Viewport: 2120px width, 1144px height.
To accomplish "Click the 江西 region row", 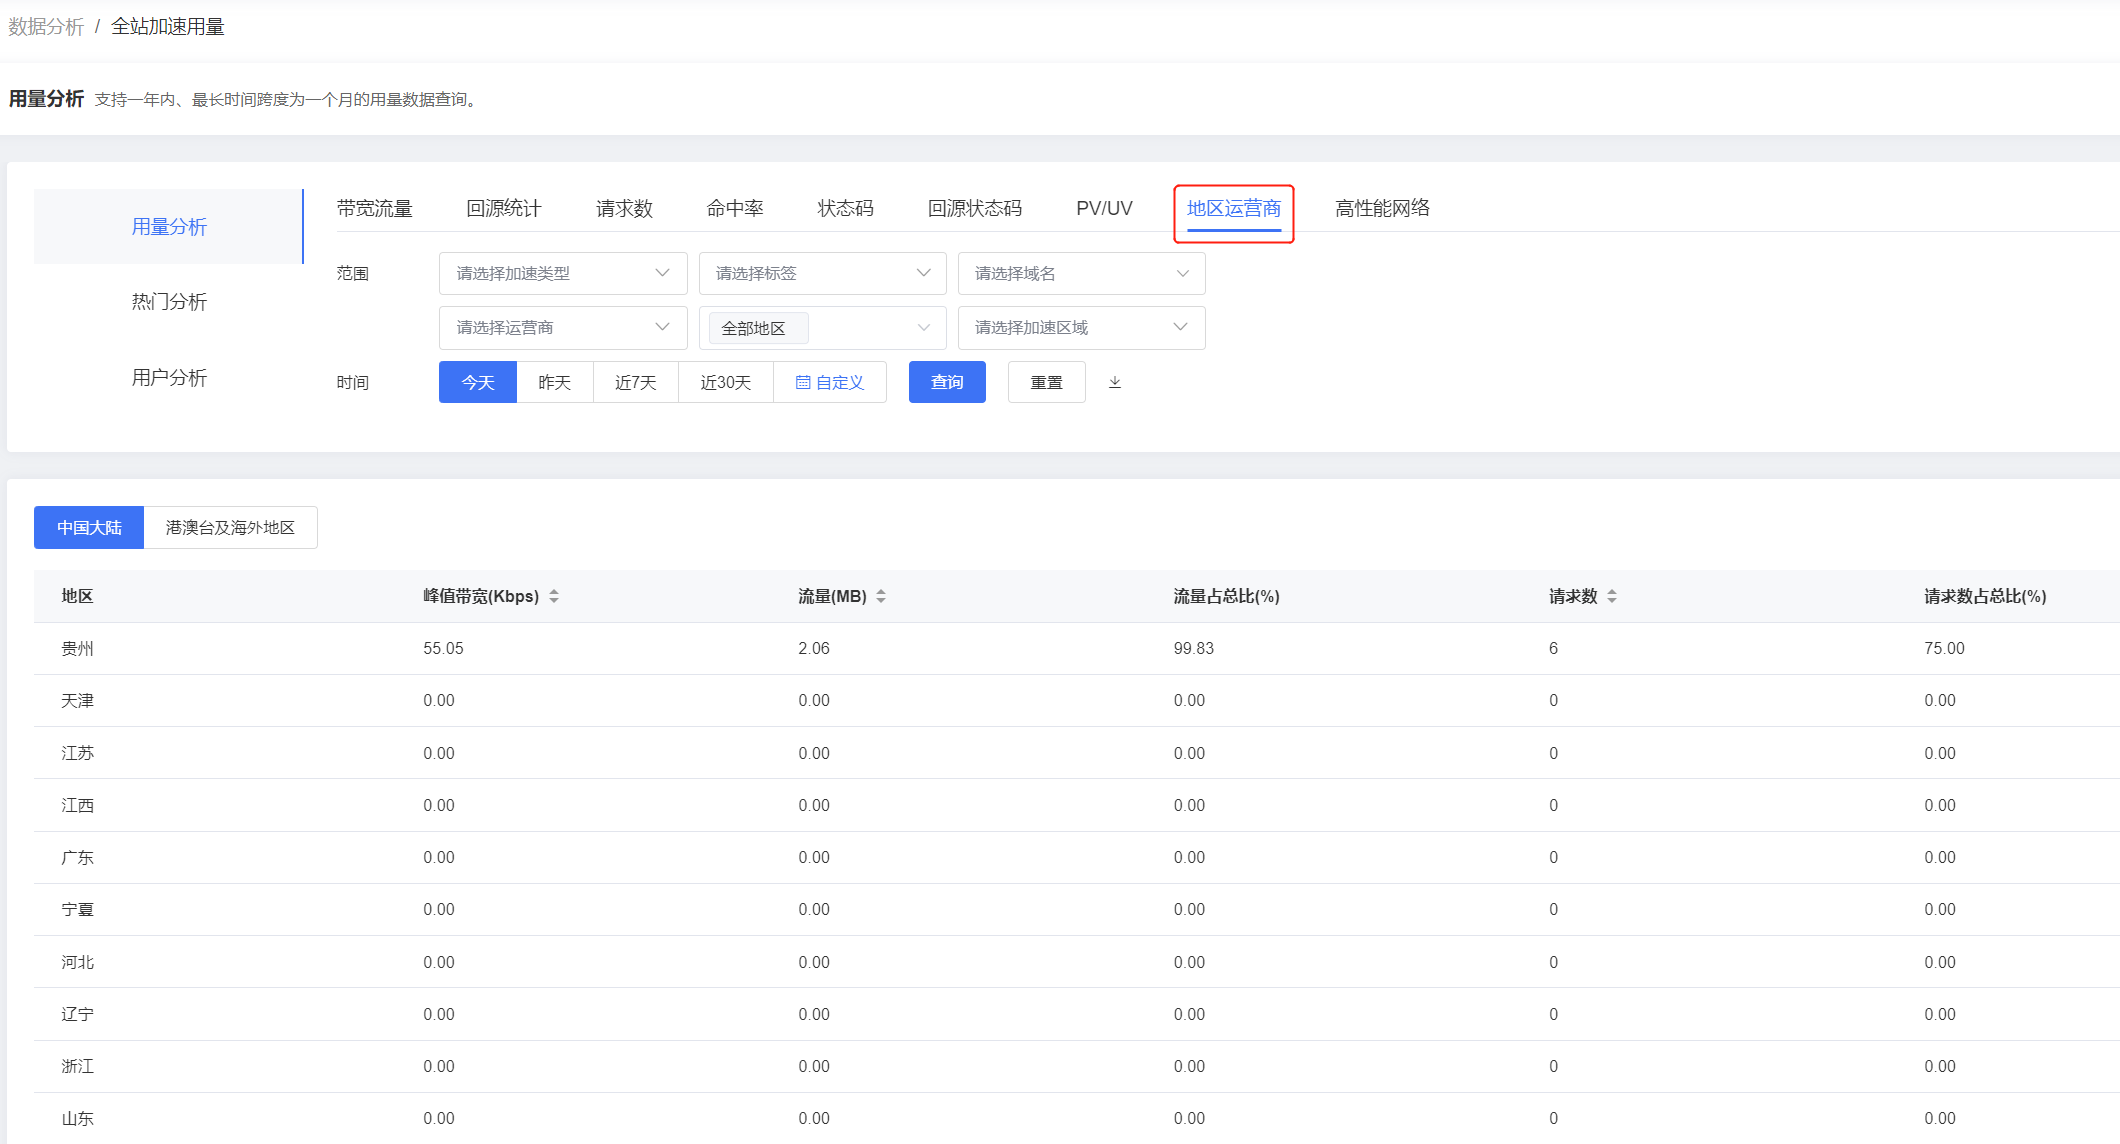I will (x=1077, y=805).
